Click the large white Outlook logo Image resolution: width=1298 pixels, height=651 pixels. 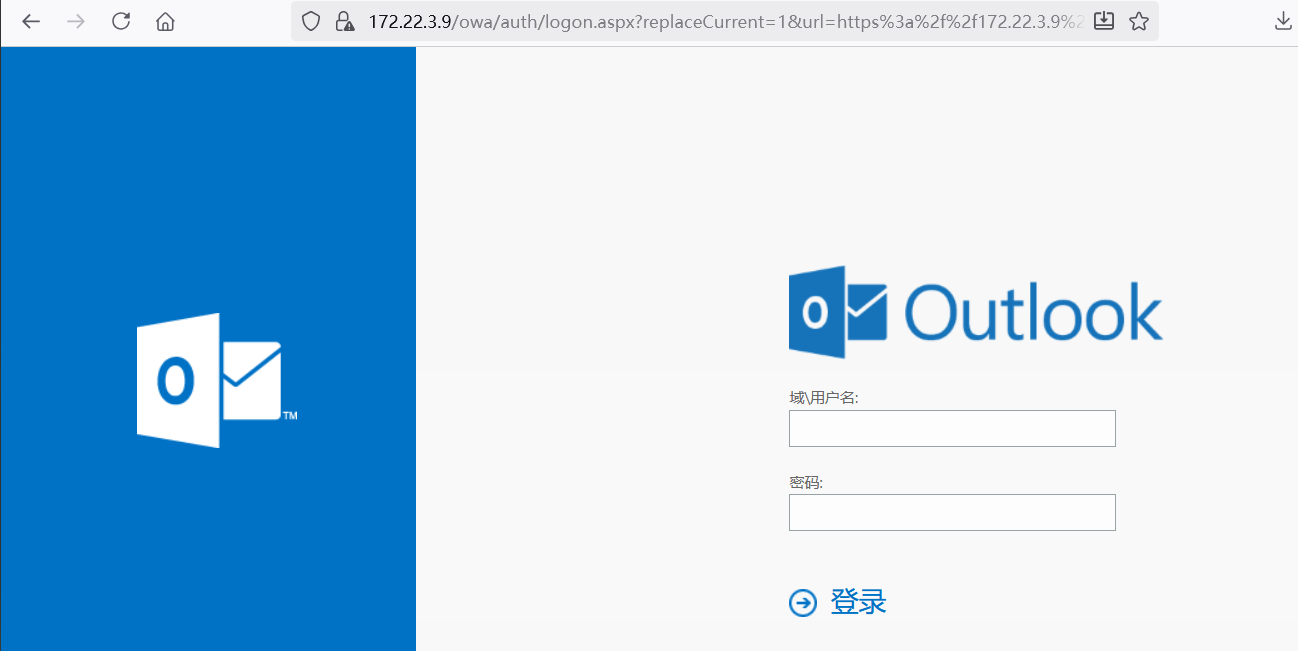[208, 380]
